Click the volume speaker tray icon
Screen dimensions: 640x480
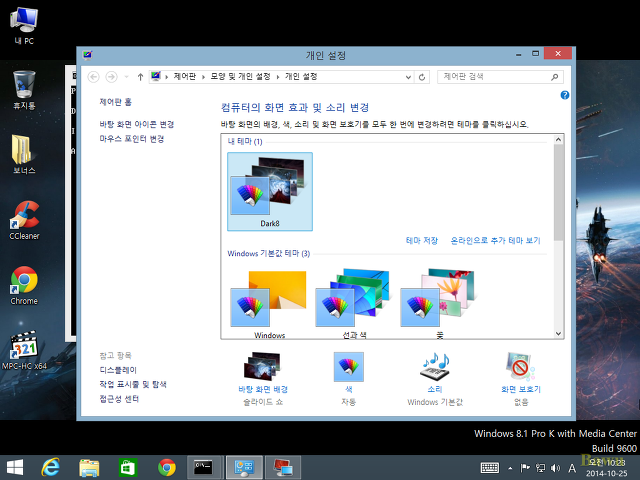coord(555,468)
